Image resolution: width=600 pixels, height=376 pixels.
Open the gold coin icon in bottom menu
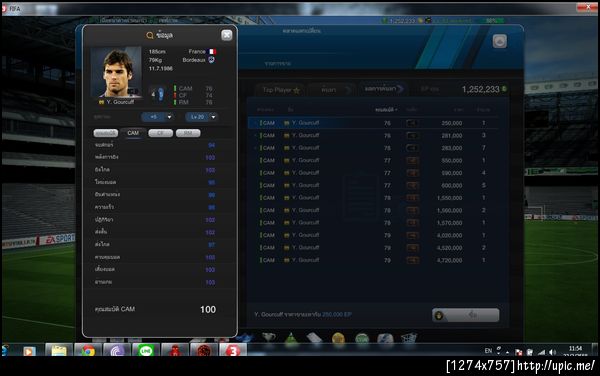(x=338, y=338)
